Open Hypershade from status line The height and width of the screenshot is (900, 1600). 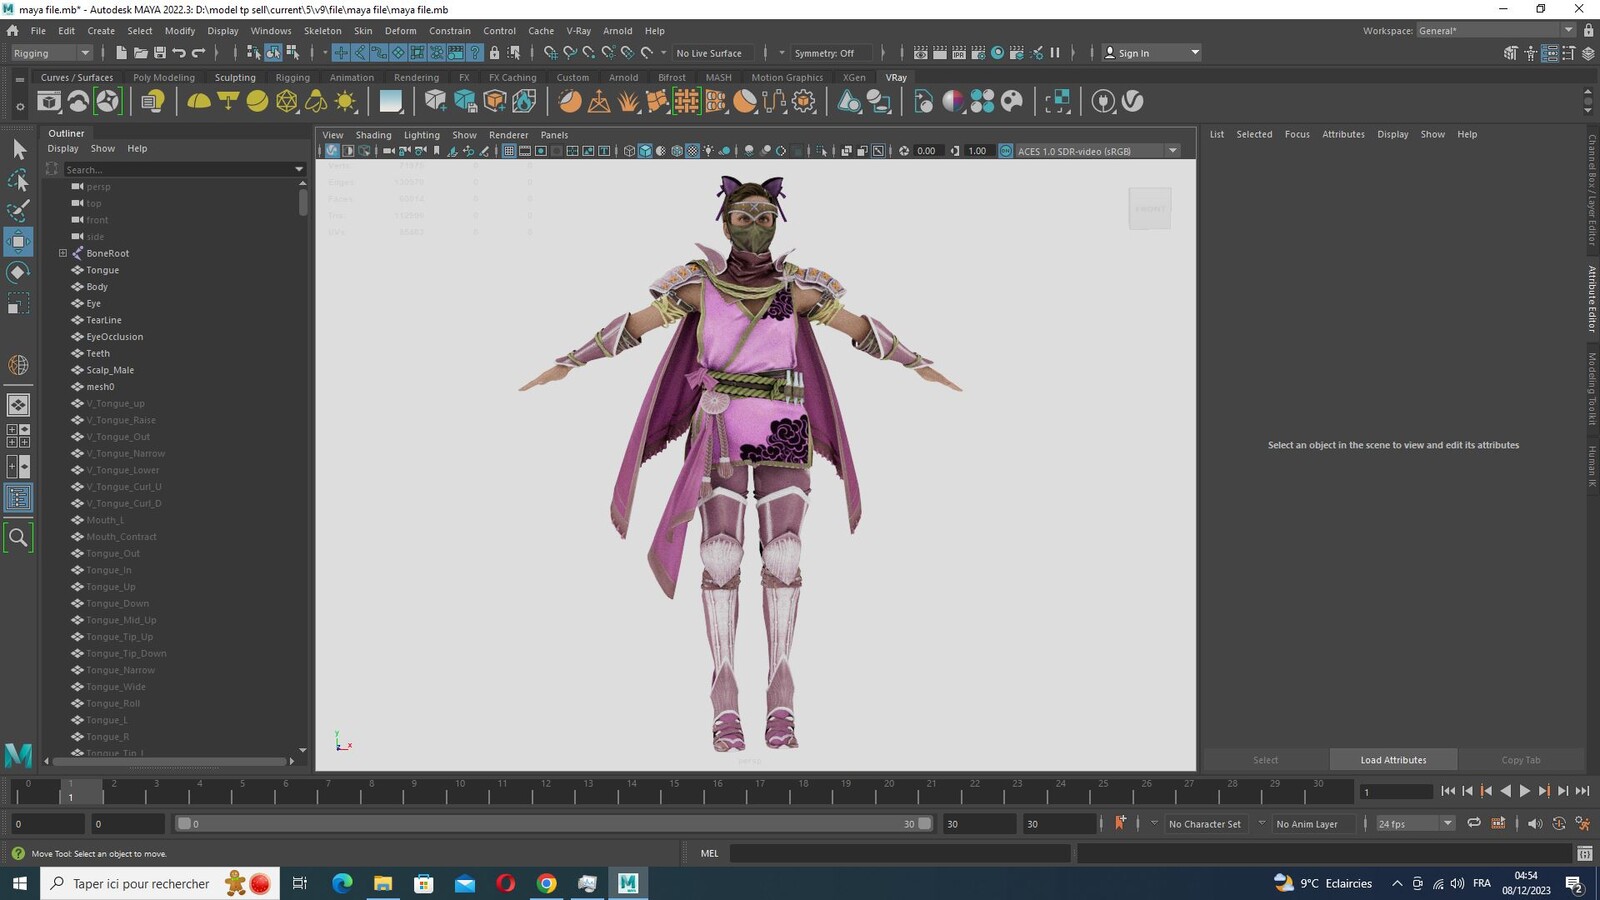(997, 53)
